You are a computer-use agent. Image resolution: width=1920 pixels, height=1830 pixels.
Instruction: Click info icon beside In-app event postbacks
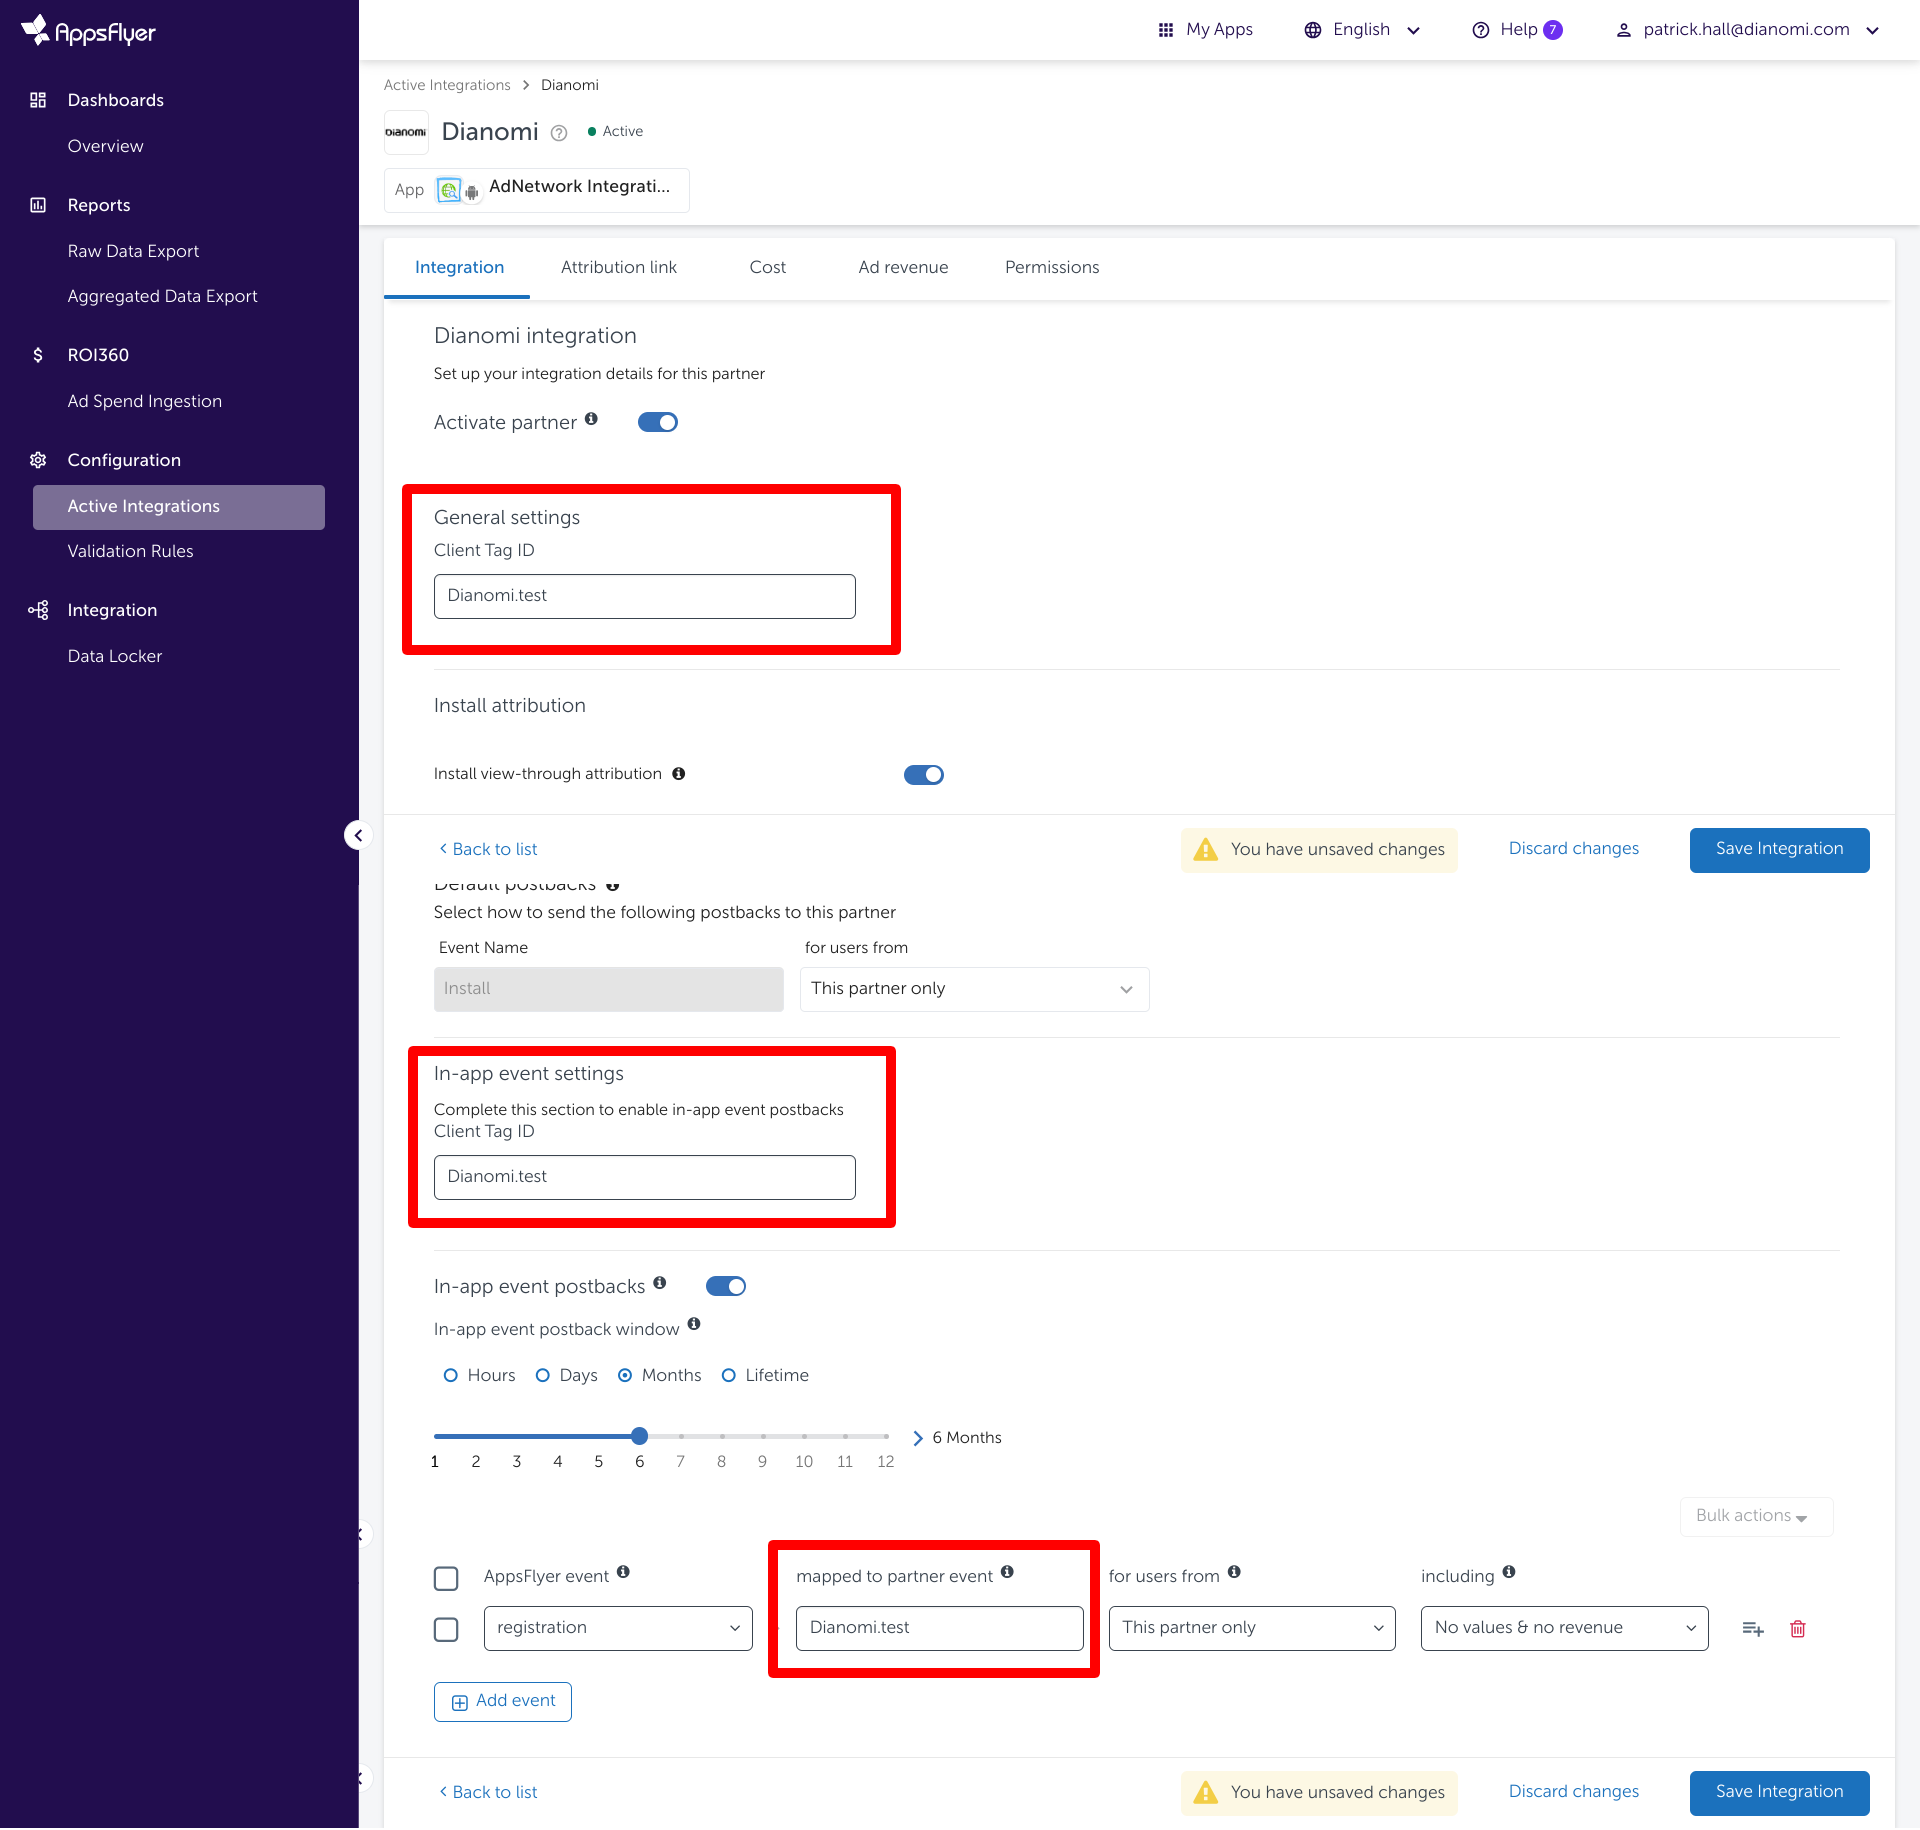659,1283
